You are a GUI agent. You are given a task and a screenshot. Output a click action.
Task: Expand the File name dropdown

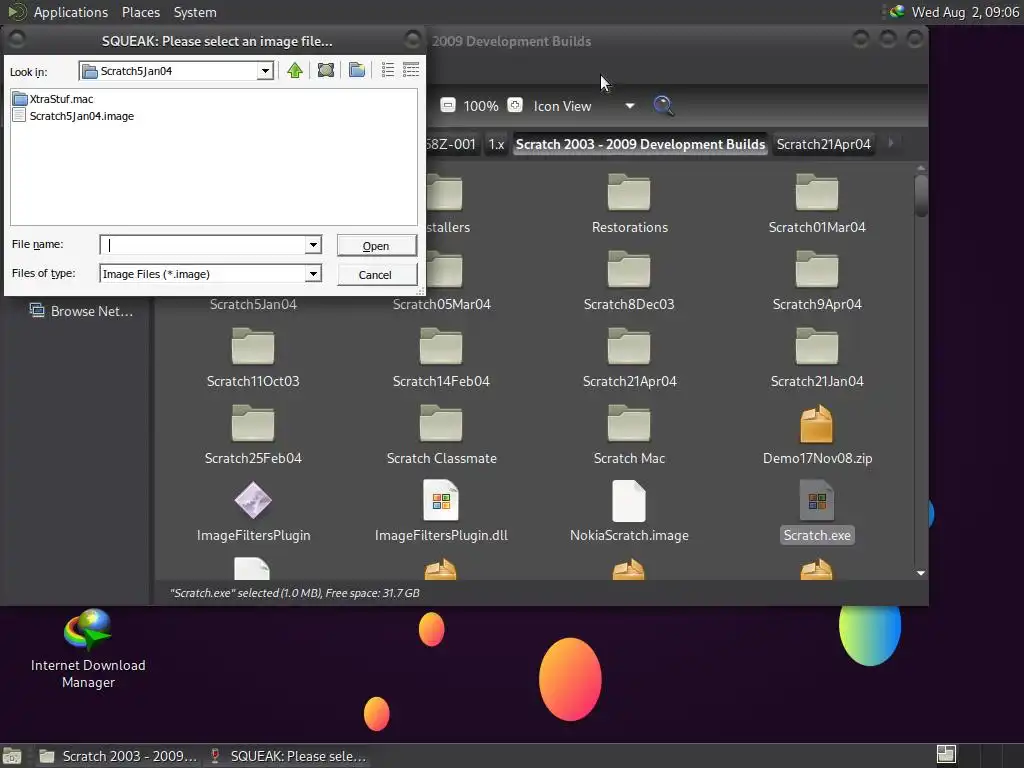(313, 245)
